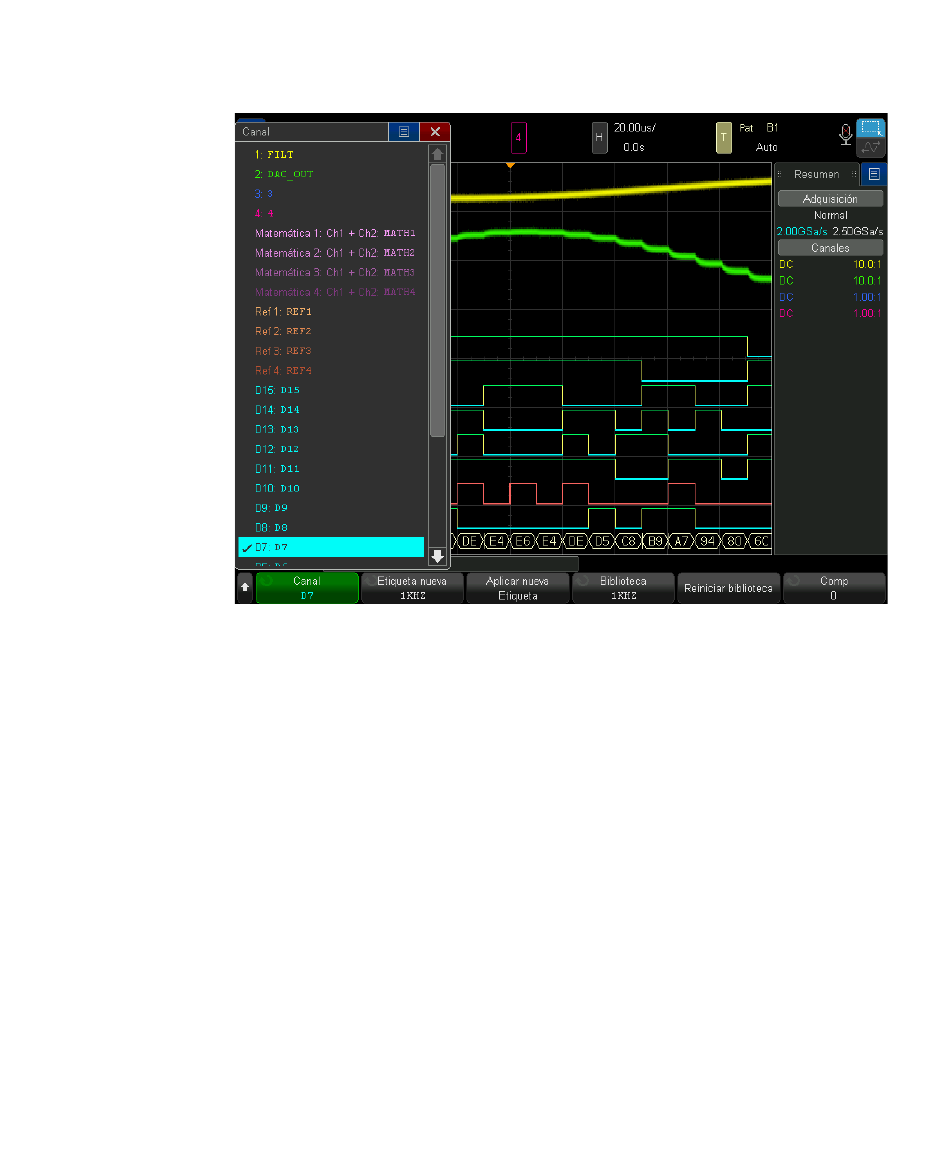
Task: Activate the zoom box selection tool icon
Action: click(x=871, y=128)
